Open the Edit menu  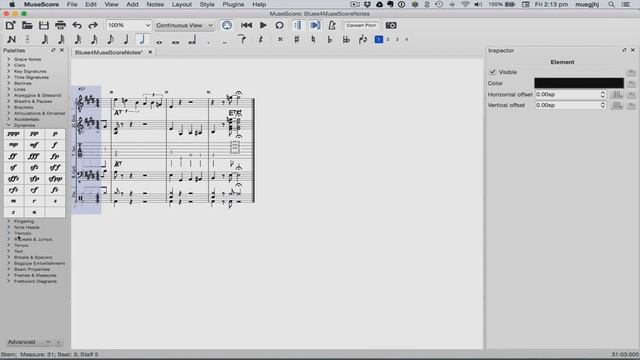[91, 4]
